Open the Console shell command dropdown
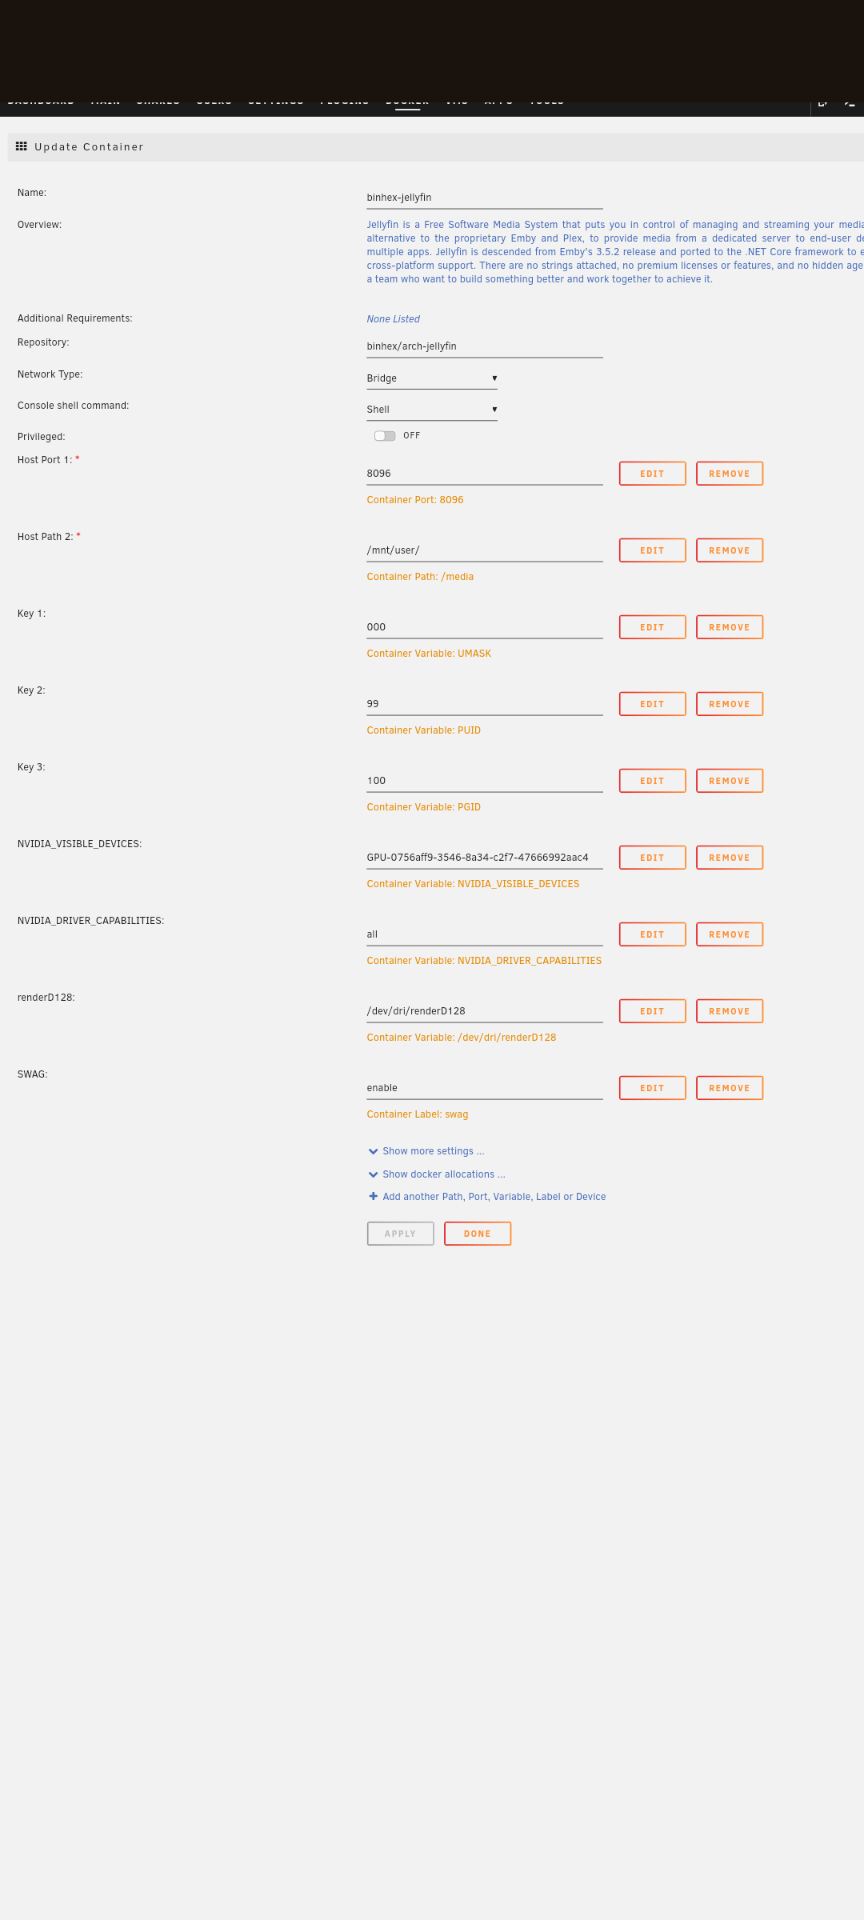The width and height of the screenshot is (864, 1920). (431, 409)
